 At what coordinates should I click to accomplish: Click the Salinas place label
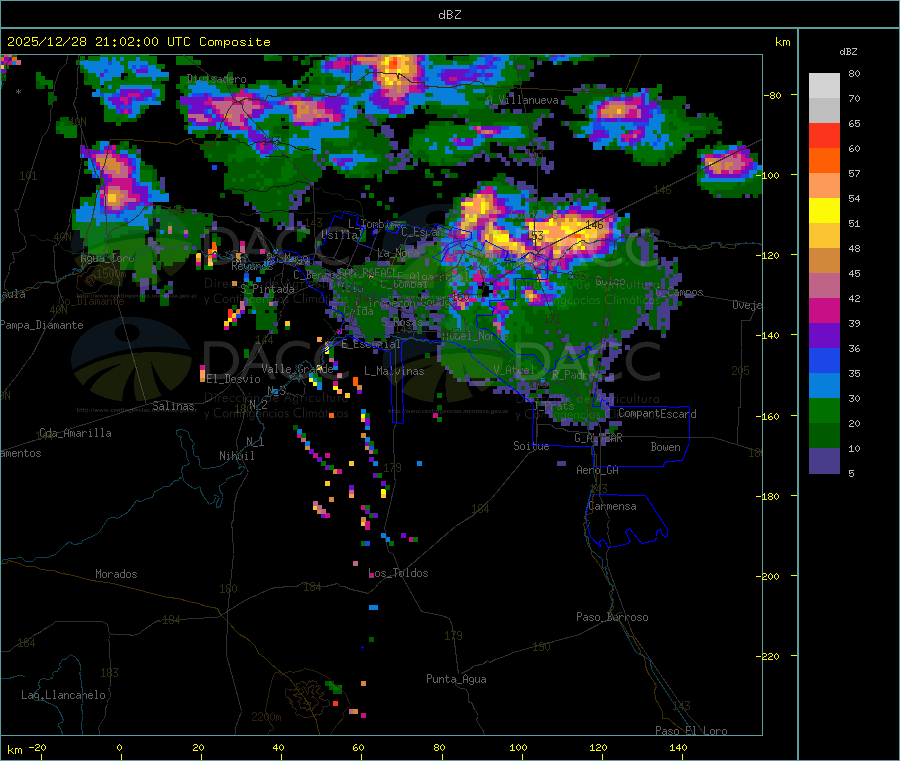coord(174,406)
